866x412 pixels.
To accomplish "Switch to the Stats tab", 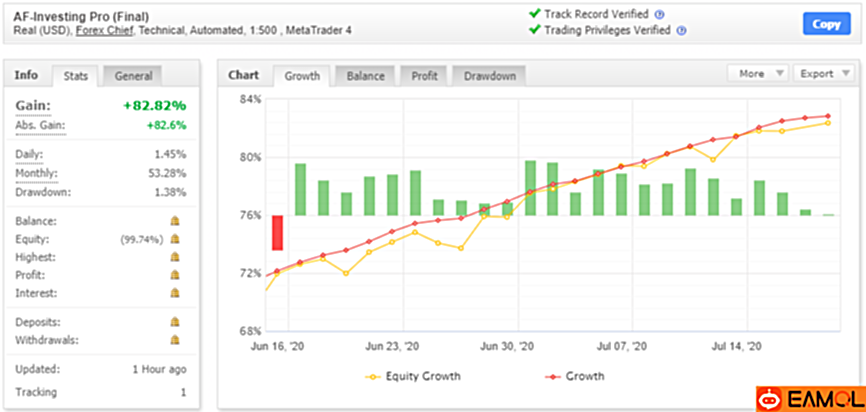I will tap(75, 75).
